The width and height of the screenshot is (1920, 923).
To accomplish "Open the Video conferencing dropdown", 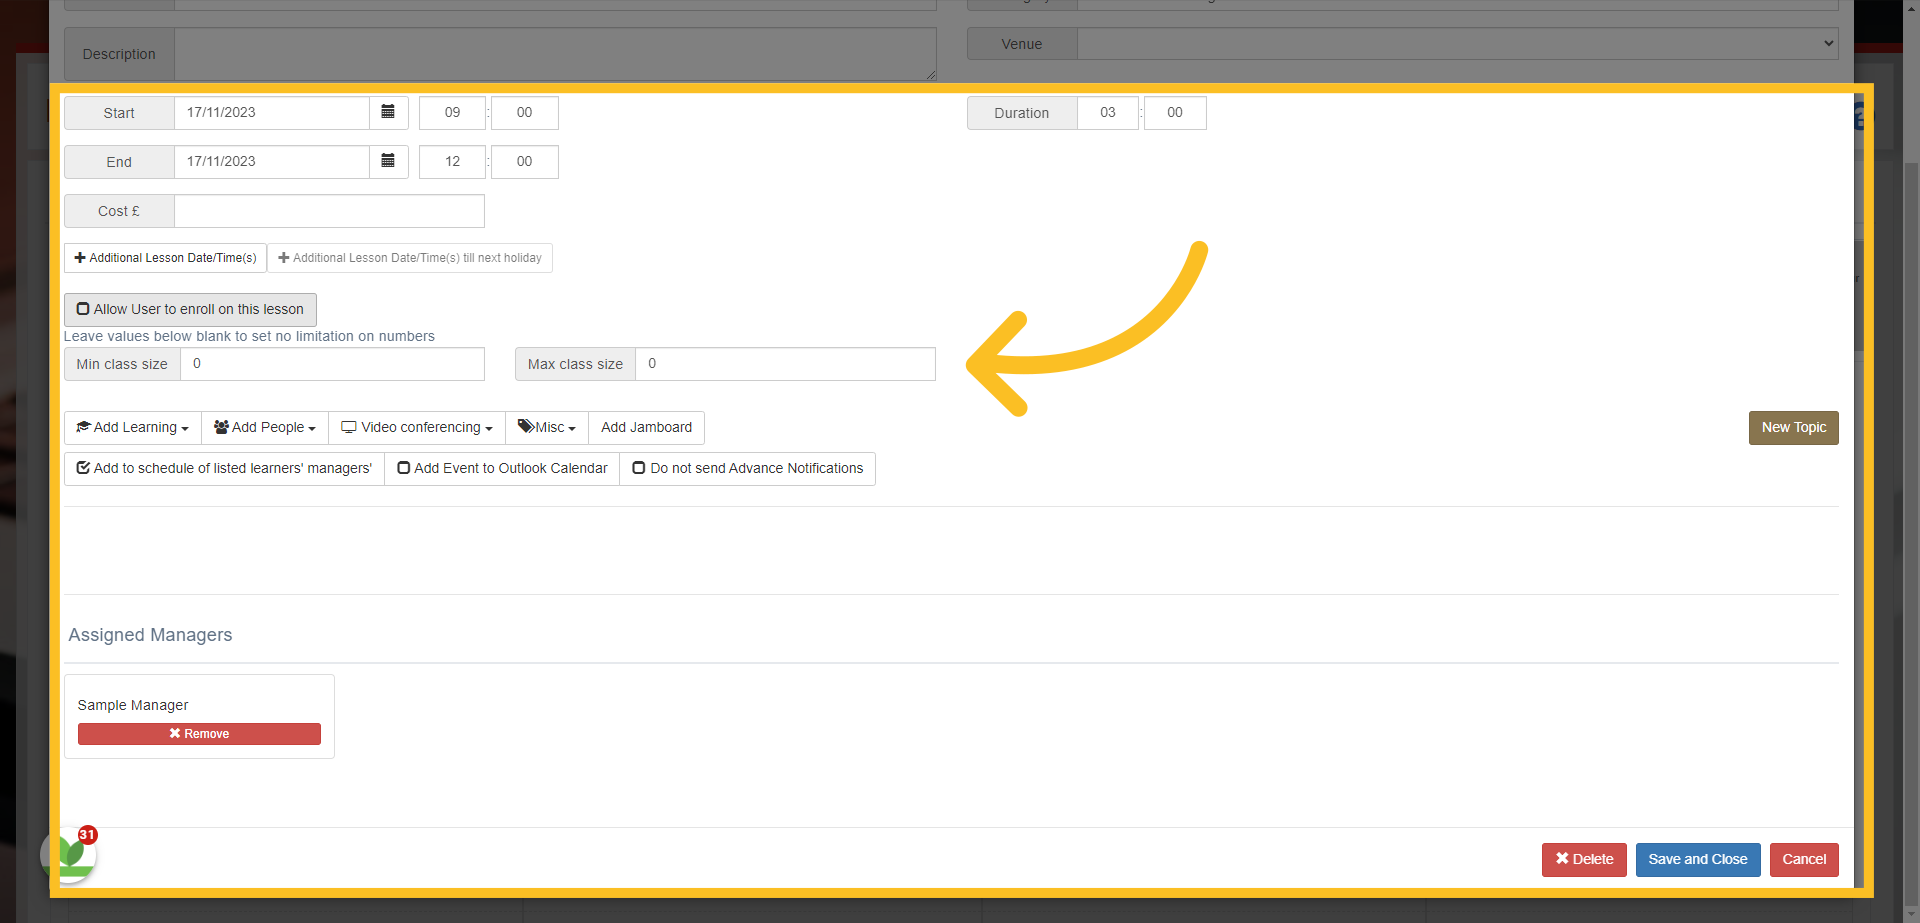I will tap(417, 427).
